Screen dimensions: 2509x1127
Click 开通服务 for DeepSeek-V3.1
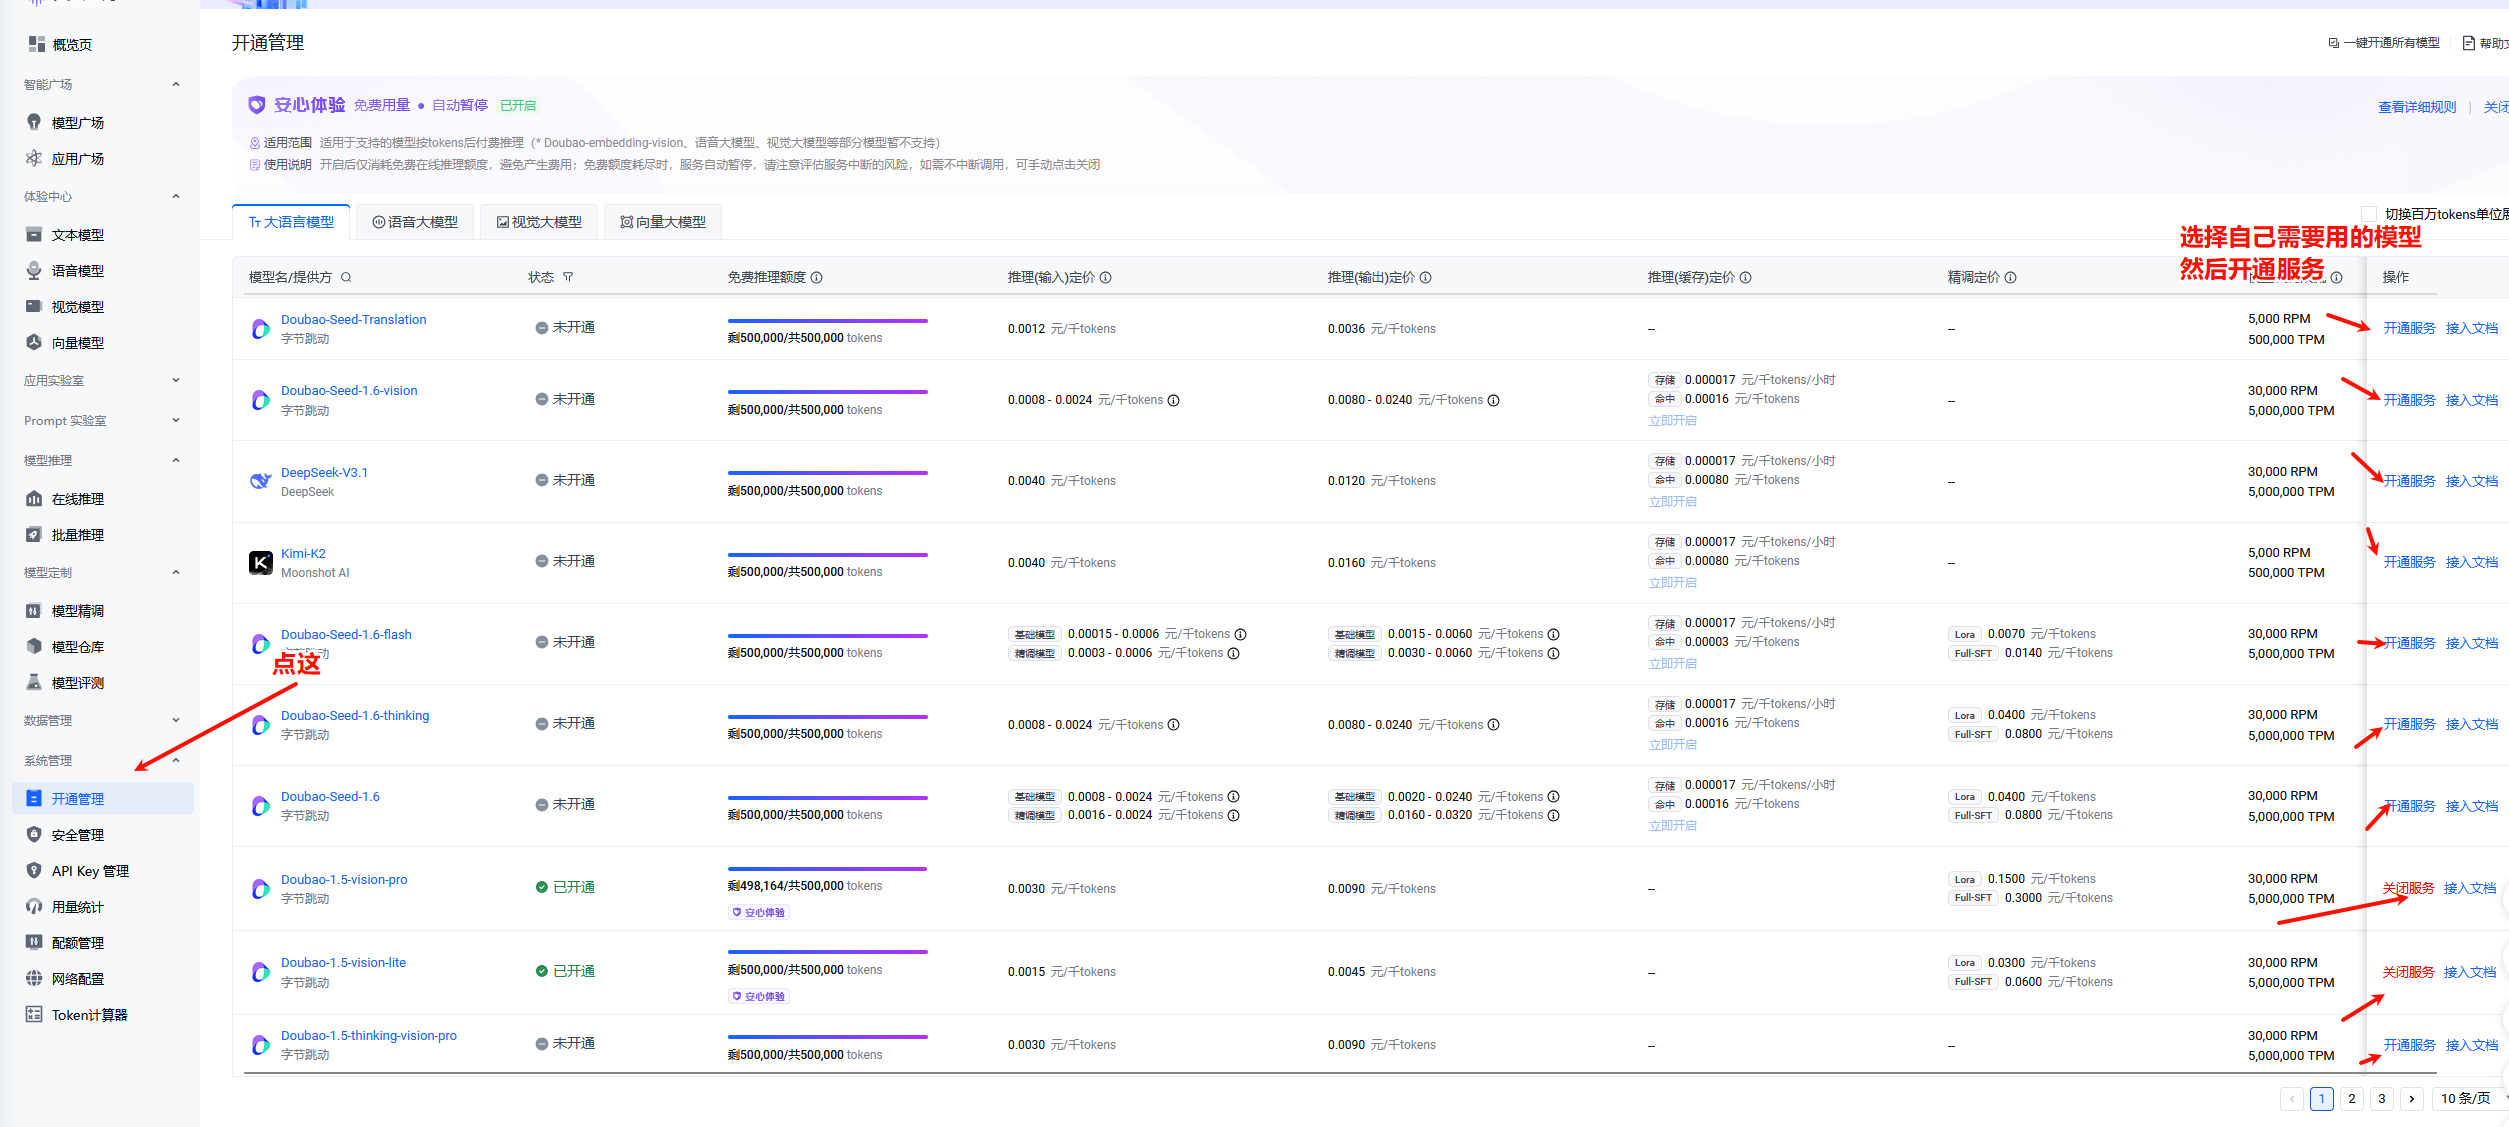pyautogui.click(x=2410, y=482)
